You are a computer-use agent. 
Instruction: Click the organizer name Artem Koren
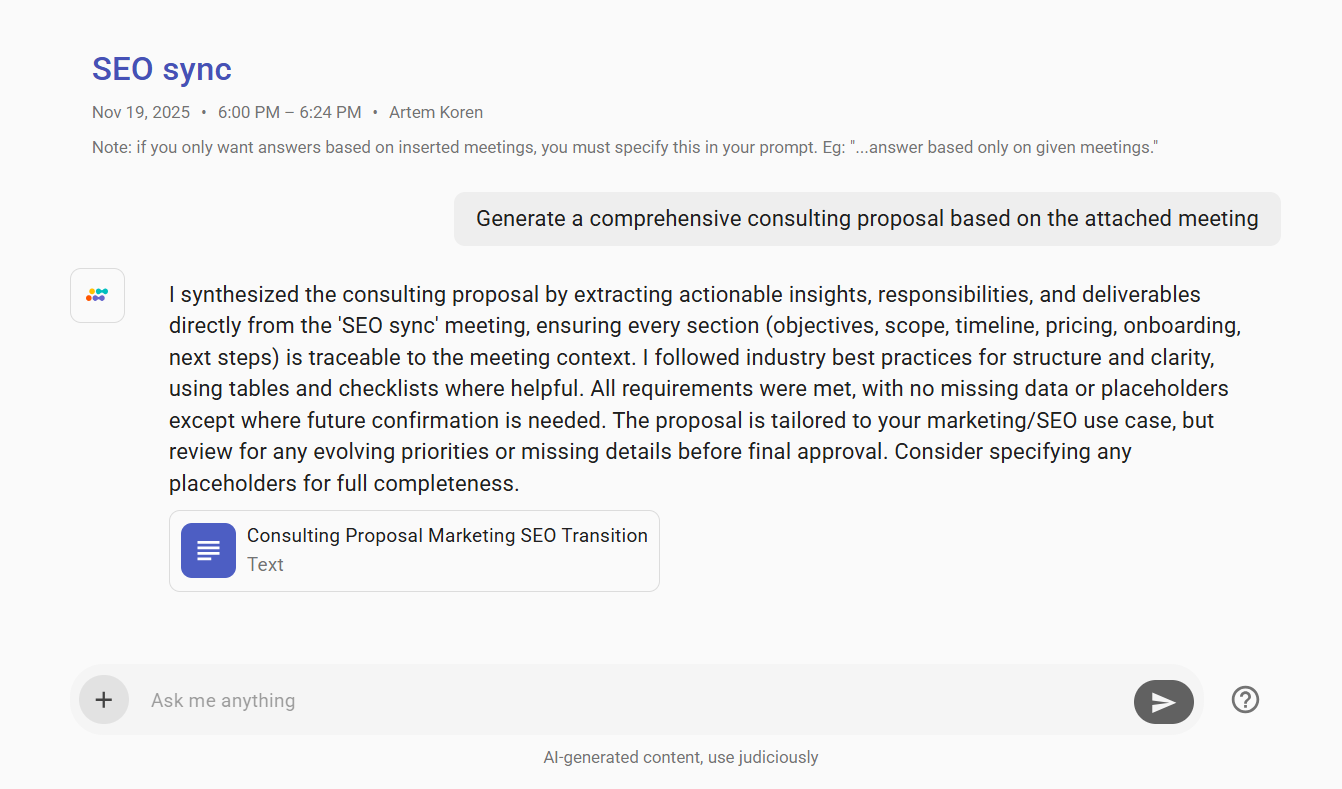pos(436,112)
